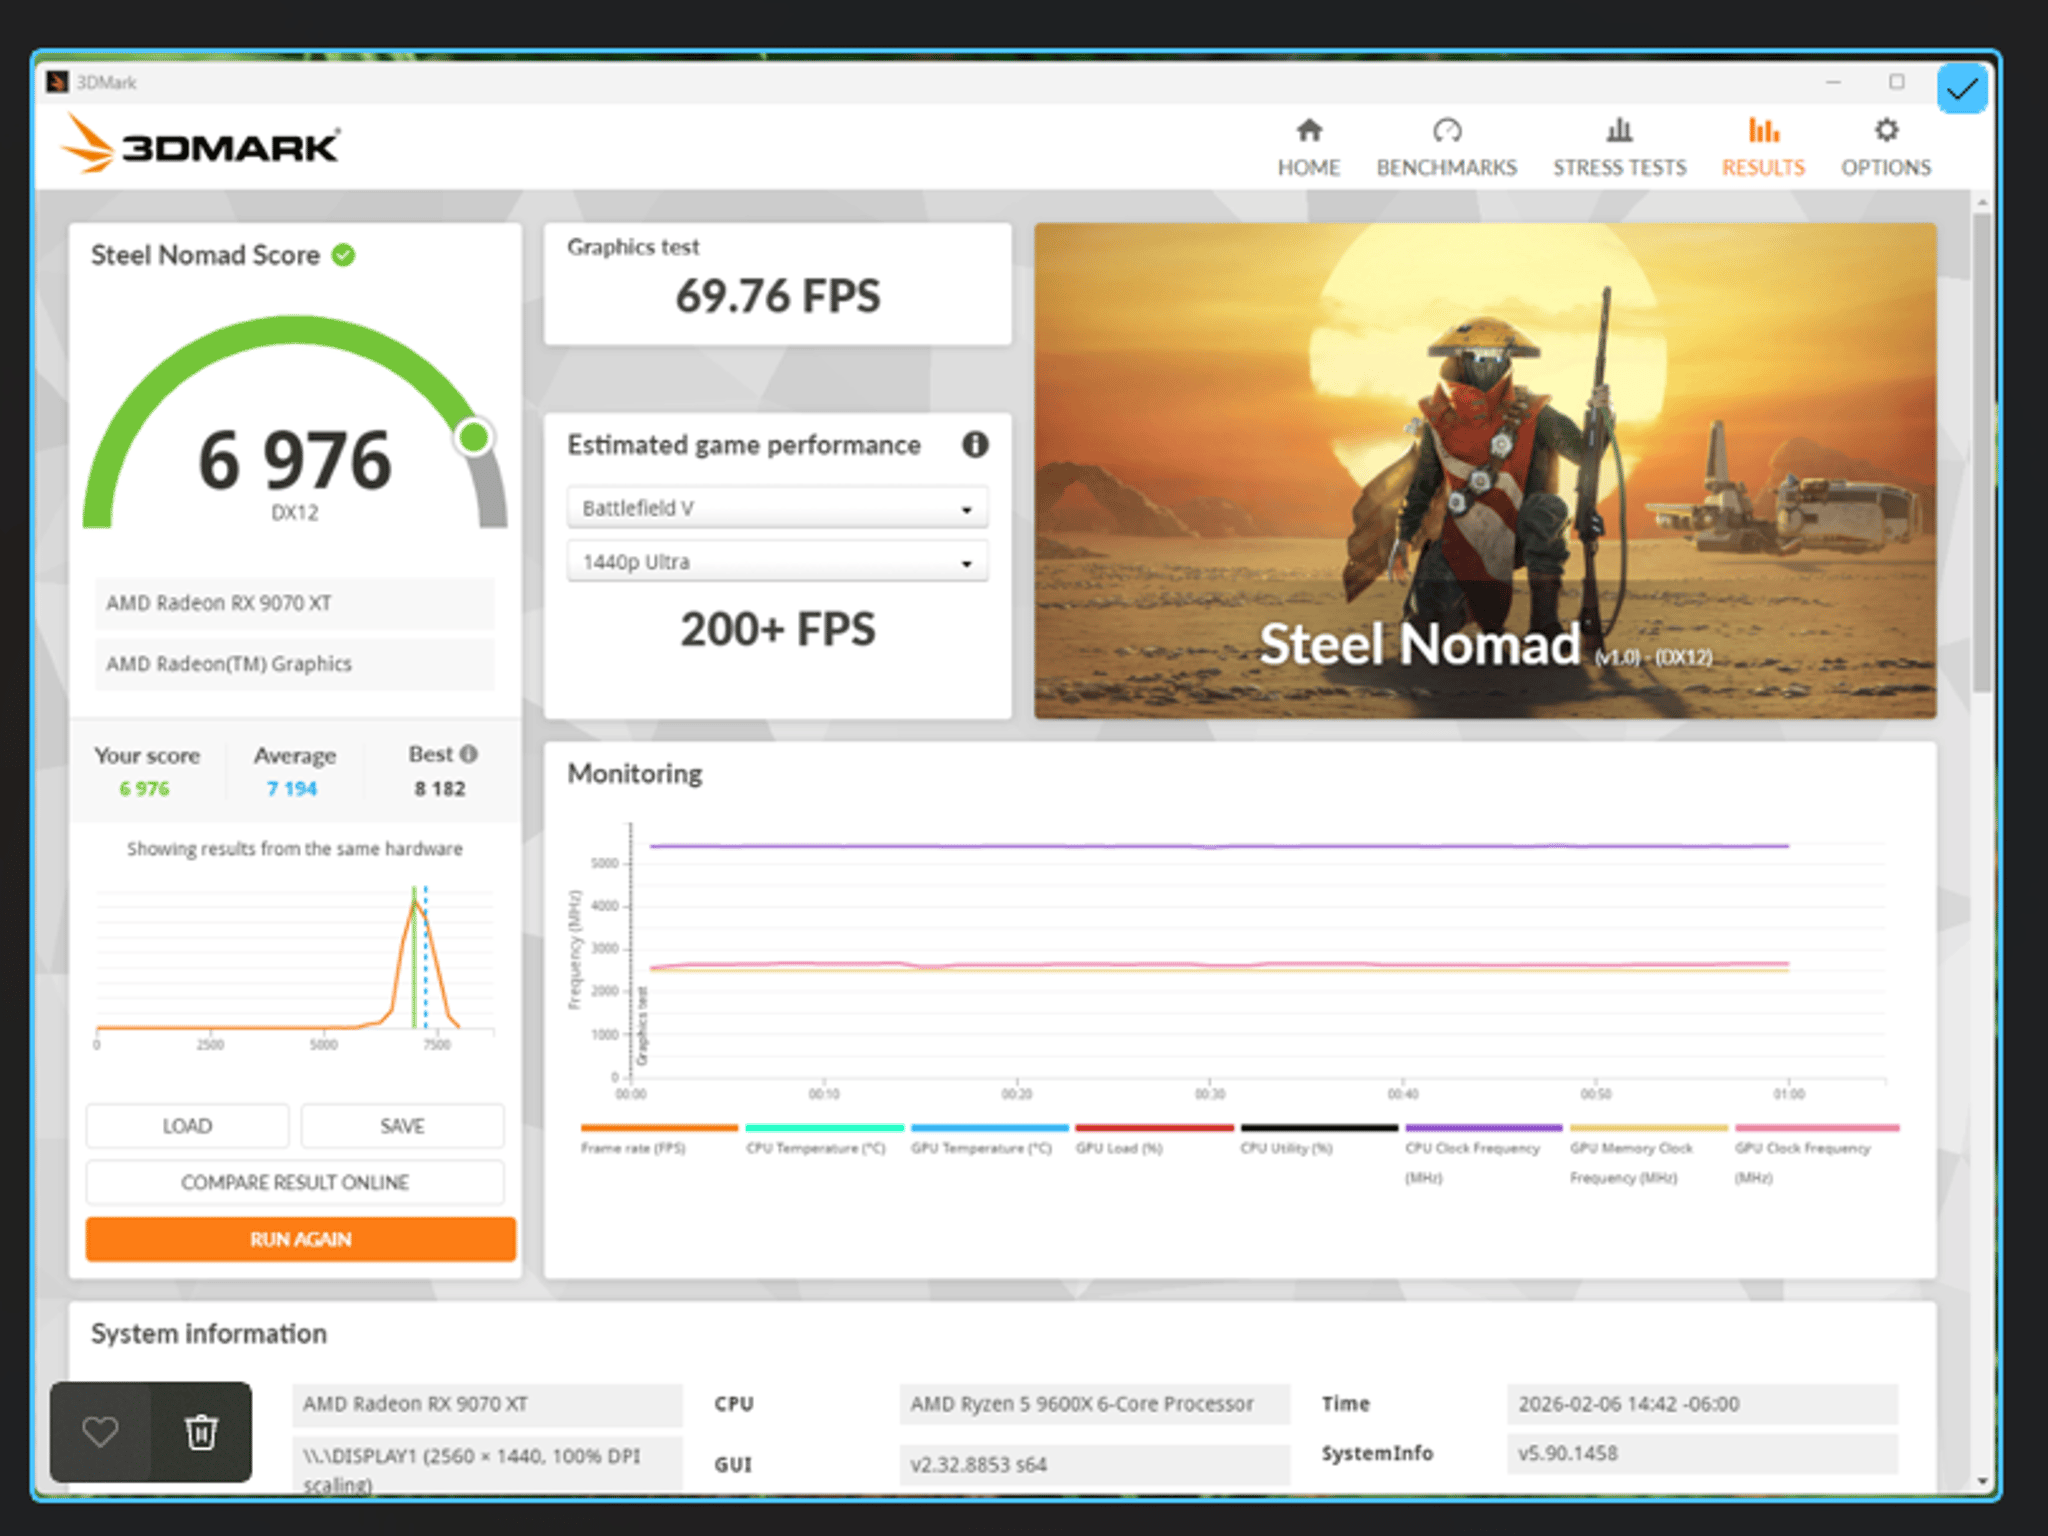Viewport: 2048px width, 1536px height.
Task: Click the AMD Radeon RX 9070 XT system information field
Action: 487,1404
